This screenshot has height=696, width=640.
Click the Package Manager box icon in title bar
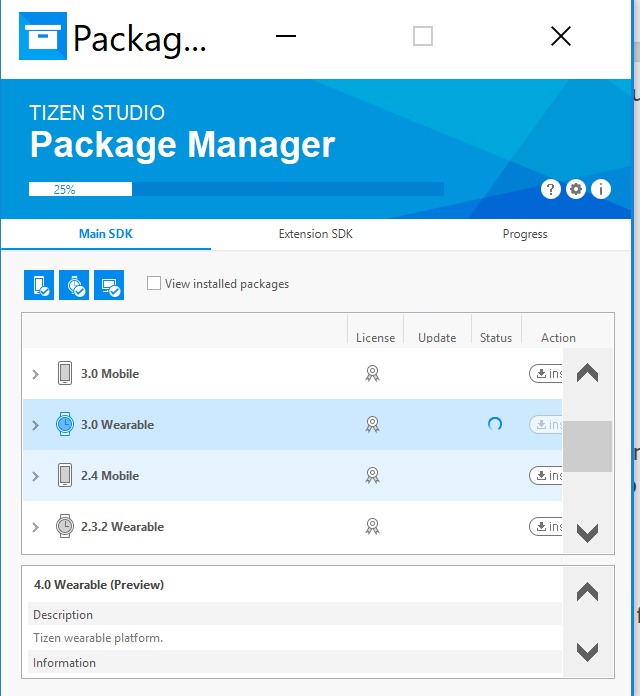tap(43, 36)
